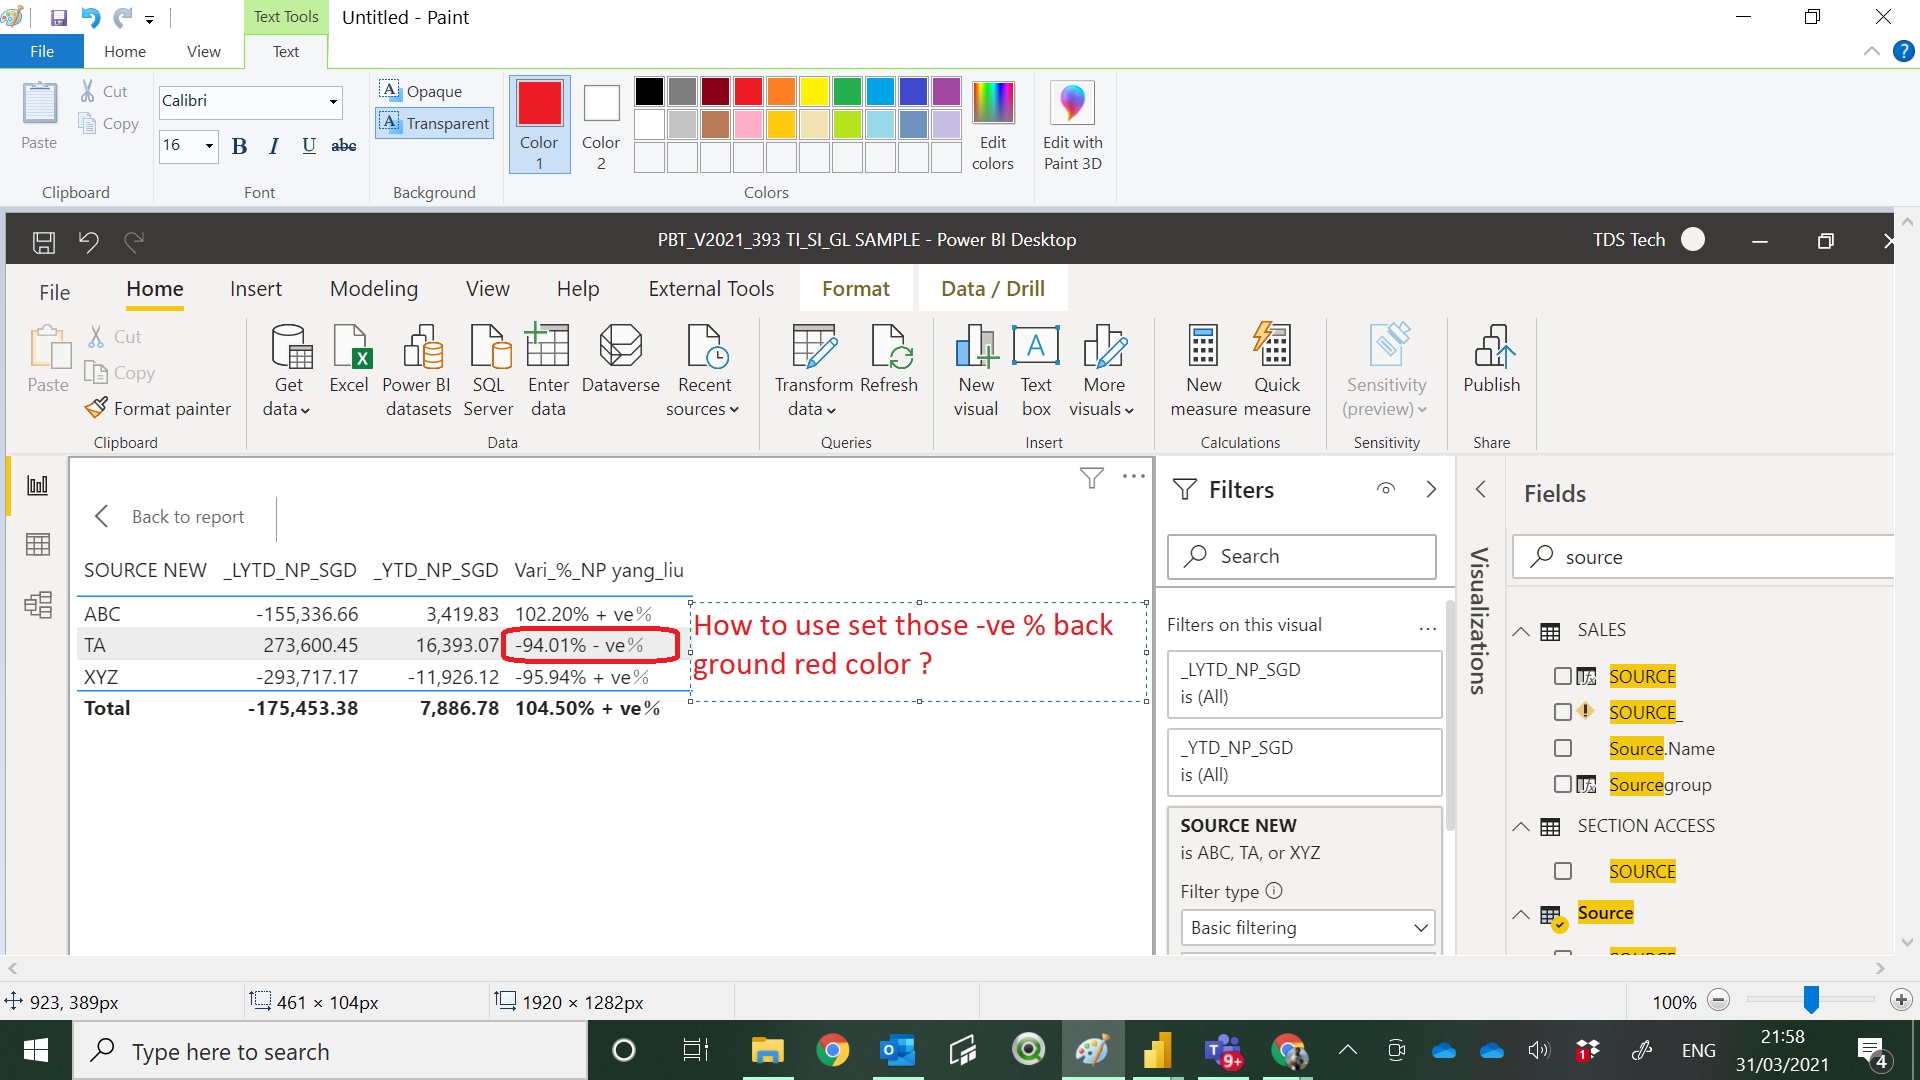Collapse the Source table in Fields
This screenshot has height=1080, width=1920.
(x=1521, y=914)
